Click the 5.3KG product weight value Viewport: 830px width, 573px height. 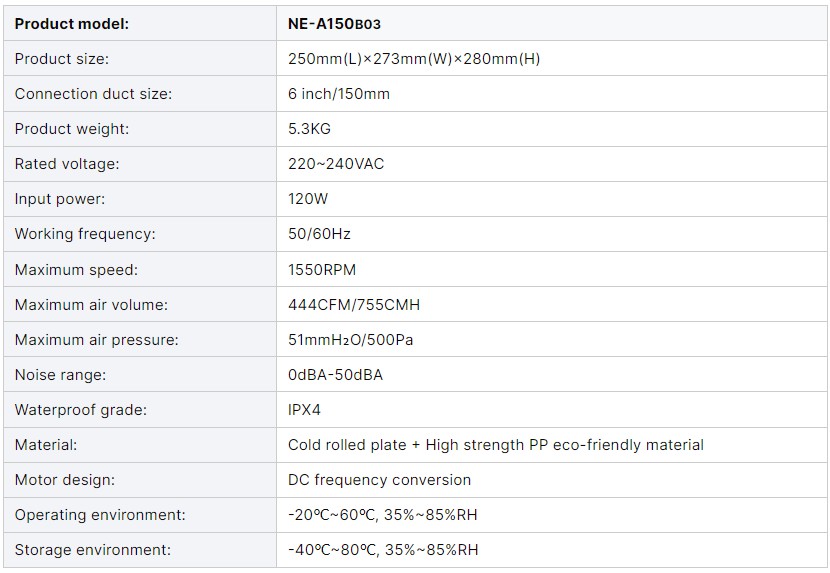click(309, 129)
